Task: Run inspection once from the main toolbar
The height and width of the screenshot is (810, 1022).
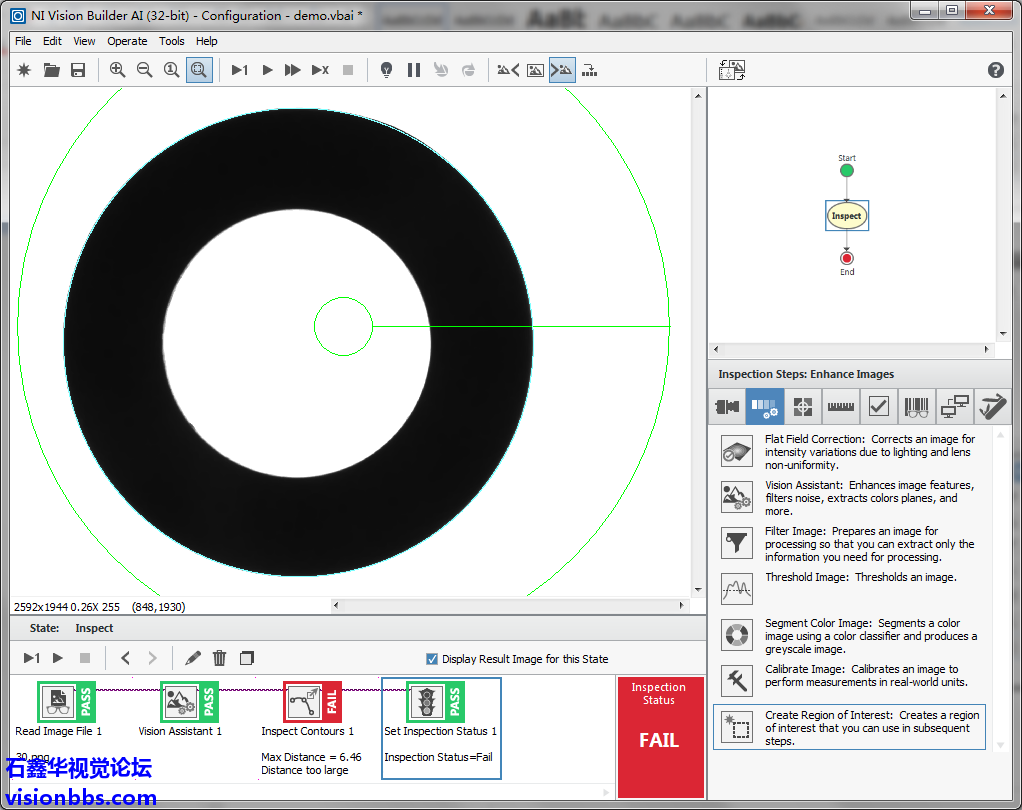Action: (x=239, y=70)
